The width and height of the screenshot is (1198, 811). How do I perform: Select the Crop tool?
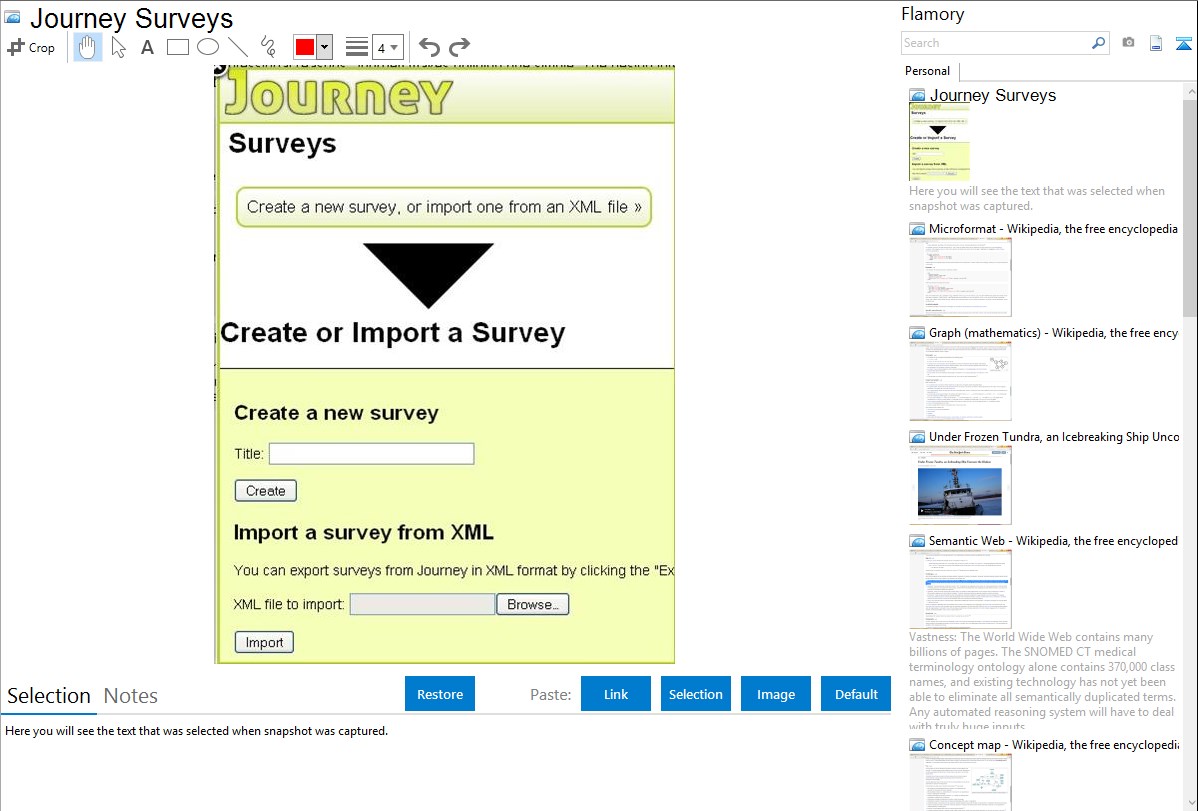point(31,47)
